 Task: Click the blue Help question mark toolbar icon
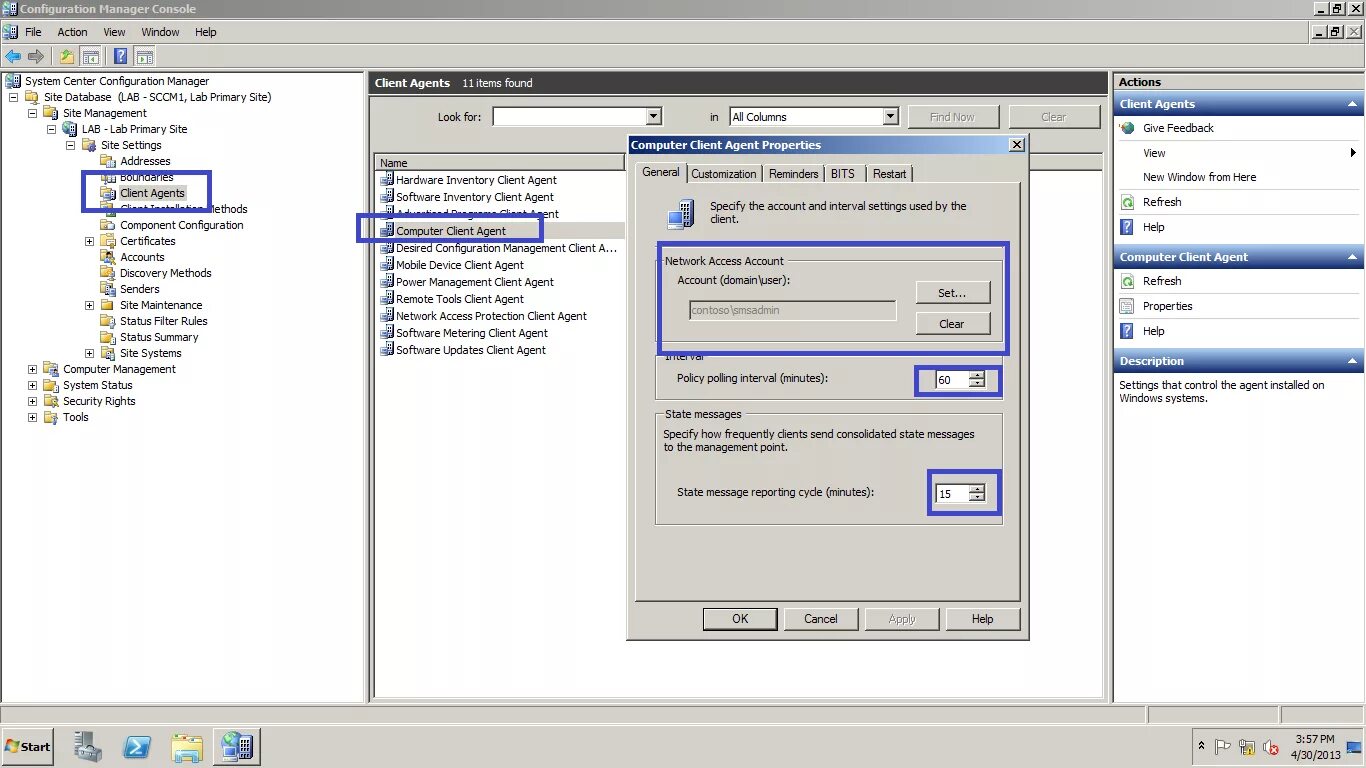click(x=120, y=56)
